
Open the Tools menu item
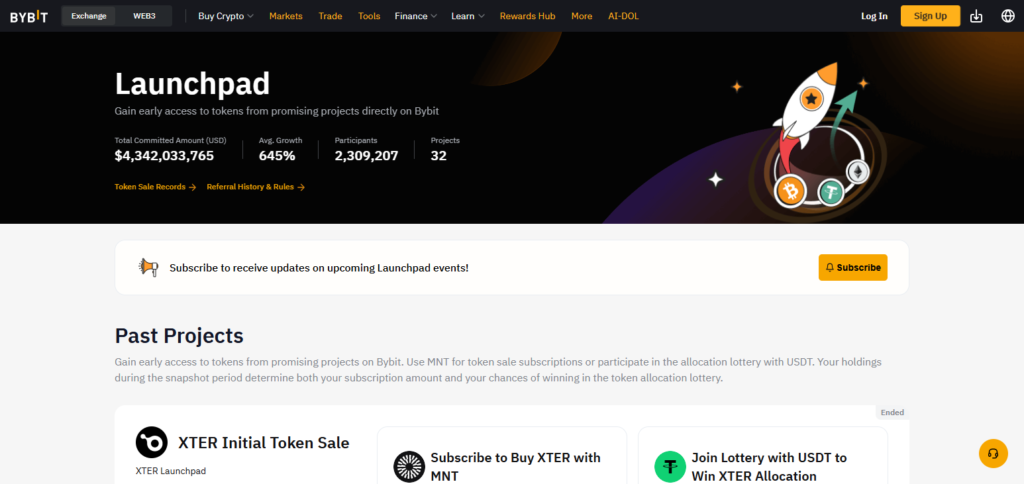point(369,16)
